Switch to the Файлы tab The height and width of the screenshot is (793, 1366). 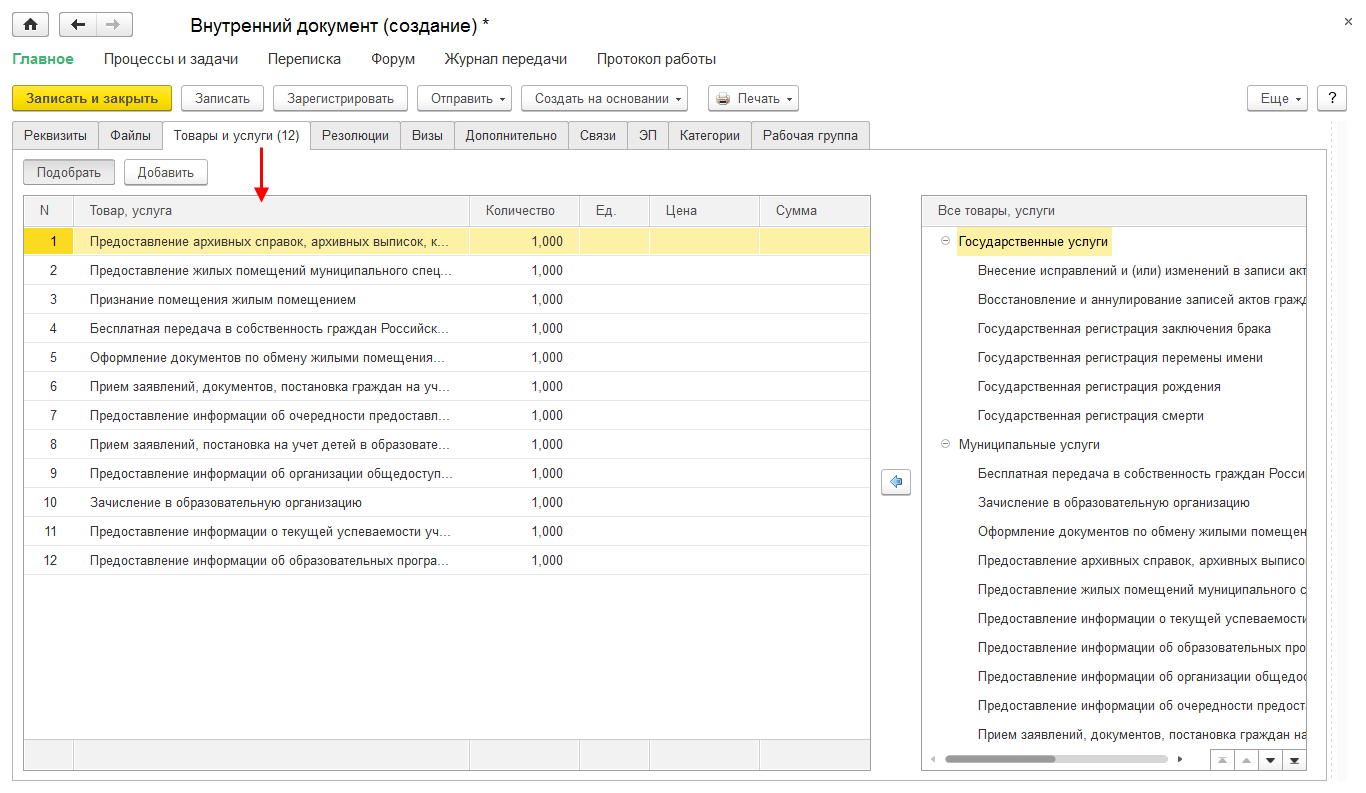click(x=130, y=136)
